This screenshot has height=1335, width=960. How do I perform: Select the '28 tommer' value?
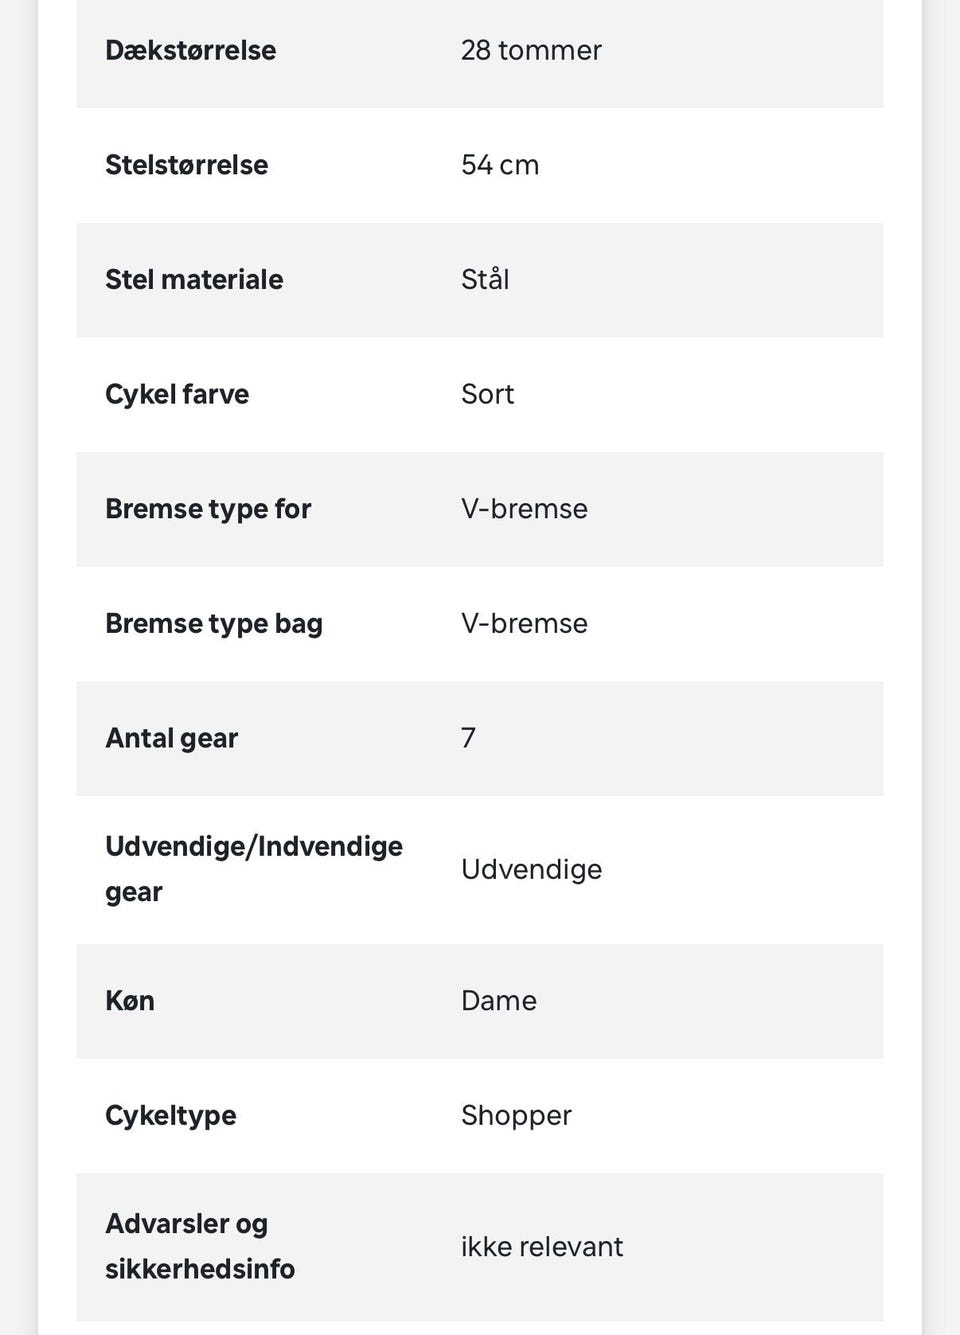point(531,50)
